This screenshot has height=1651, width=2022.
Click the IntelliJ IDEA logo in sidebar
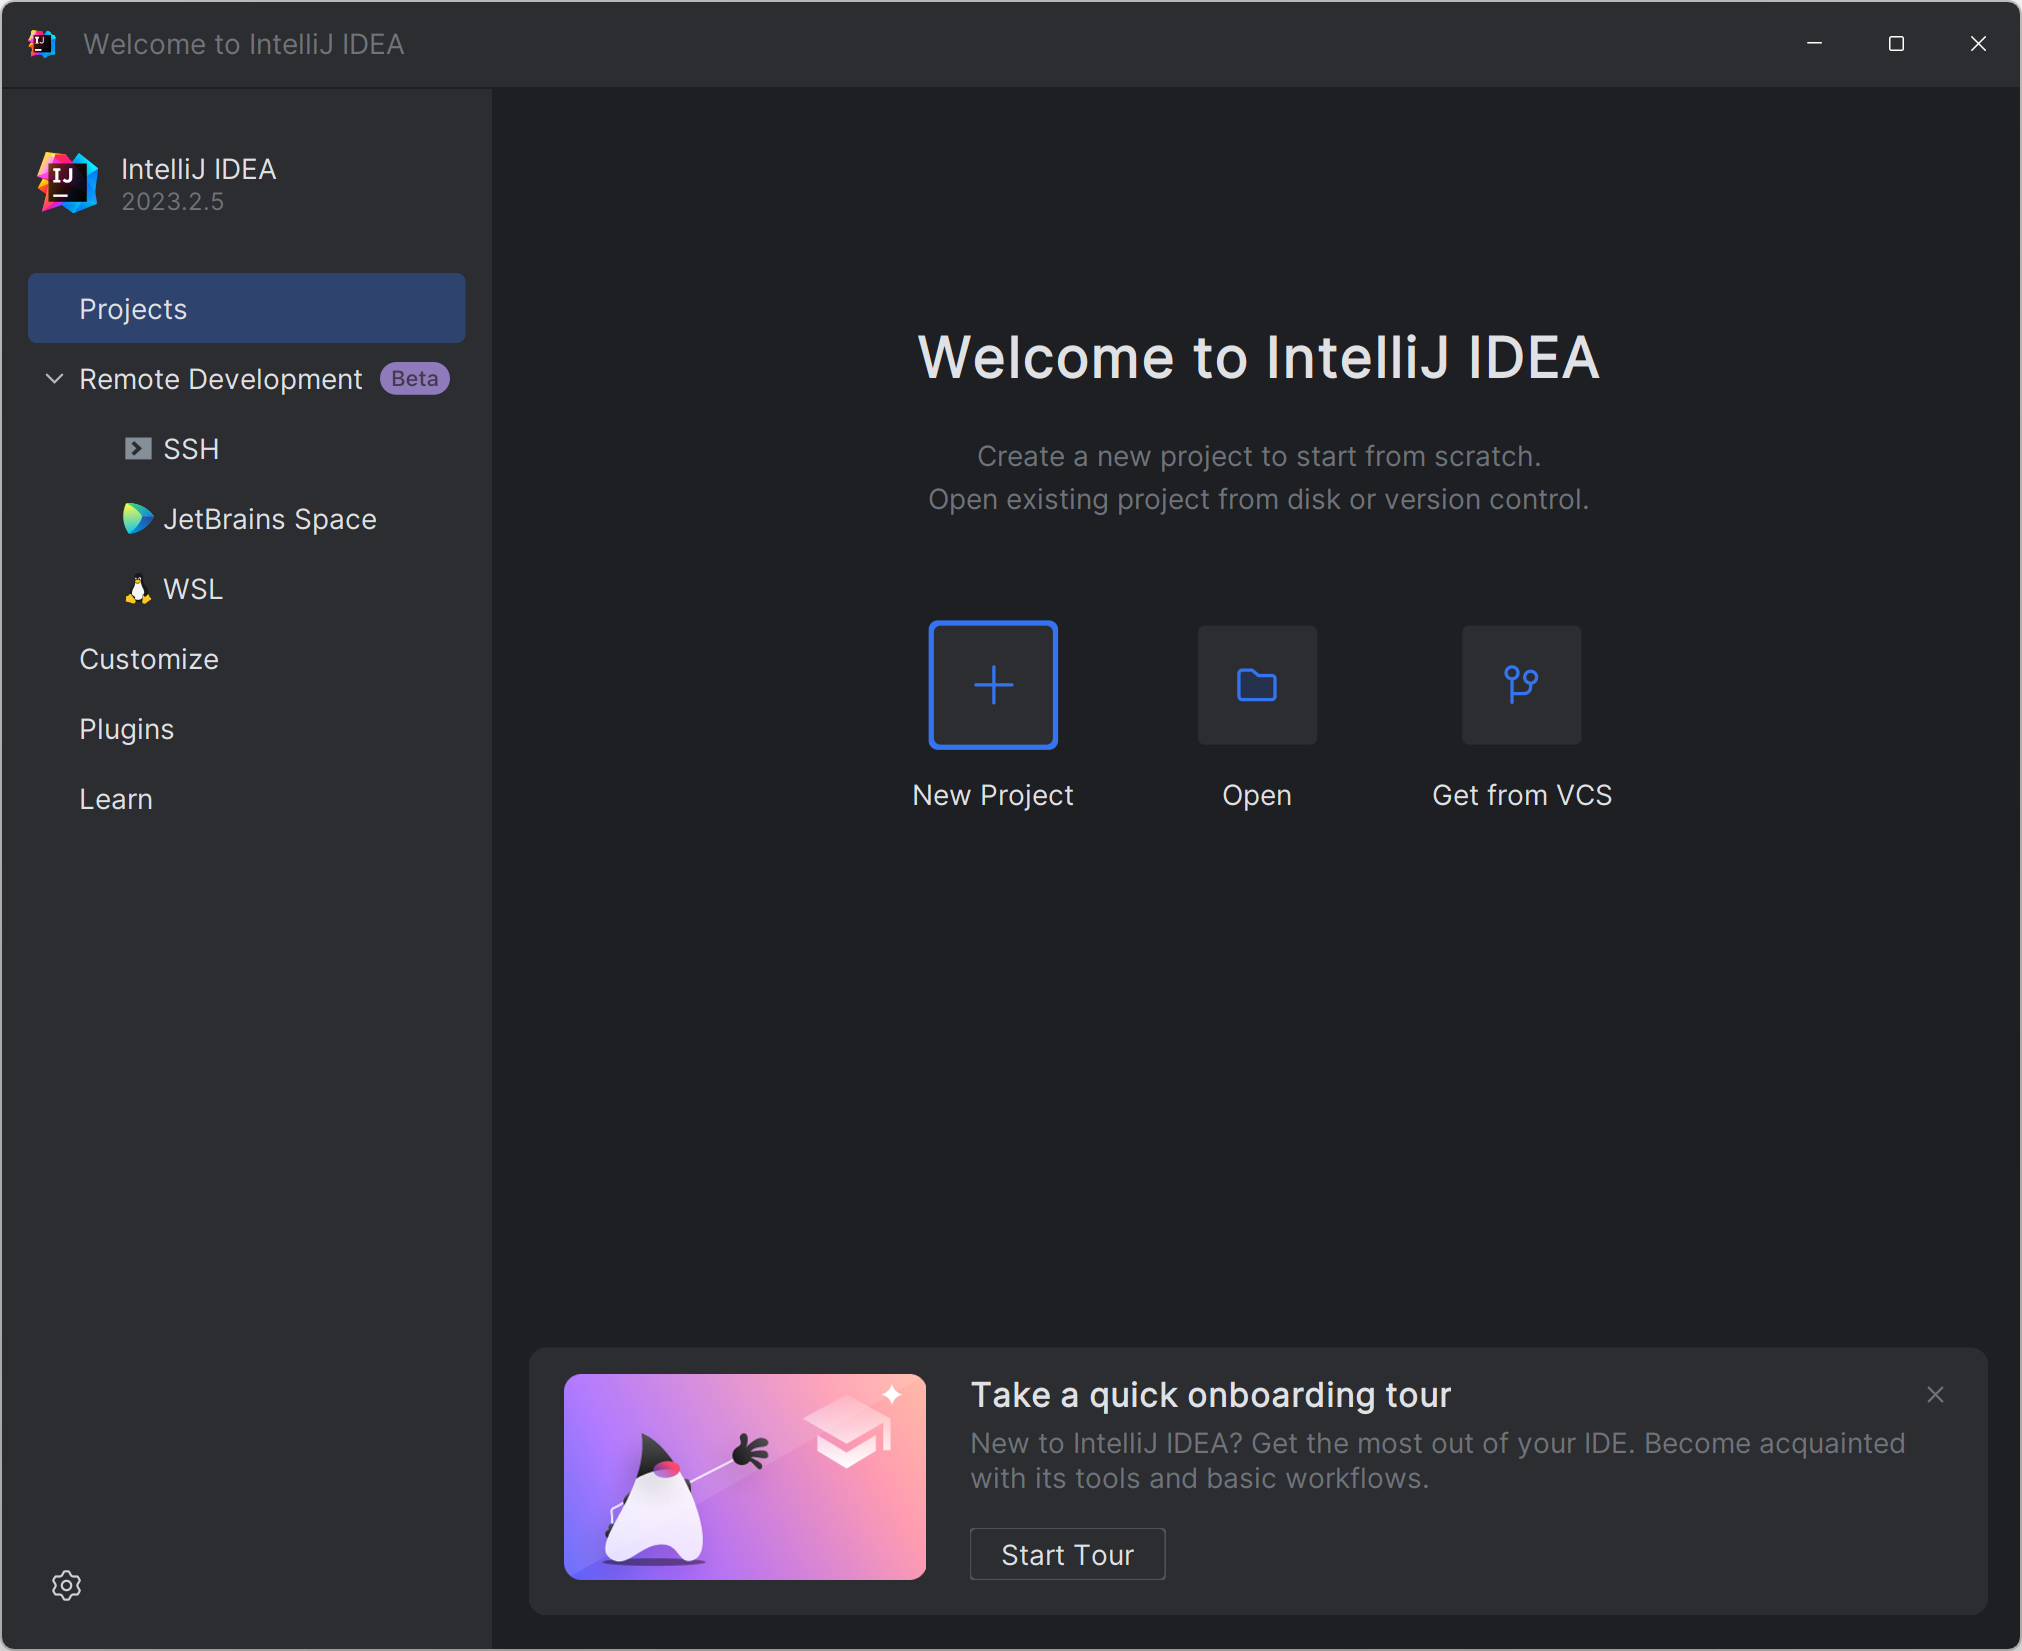click(x=67, y=183)
